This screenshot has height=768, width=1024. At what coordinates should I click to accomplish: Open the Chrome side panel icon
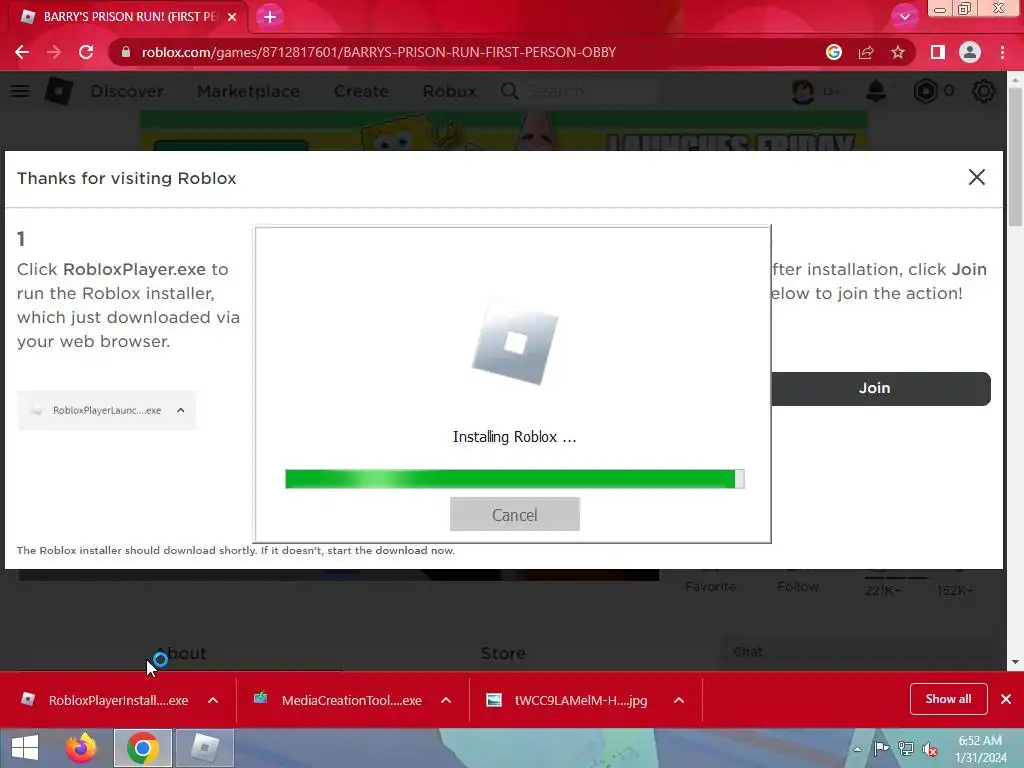click(938, 52)
